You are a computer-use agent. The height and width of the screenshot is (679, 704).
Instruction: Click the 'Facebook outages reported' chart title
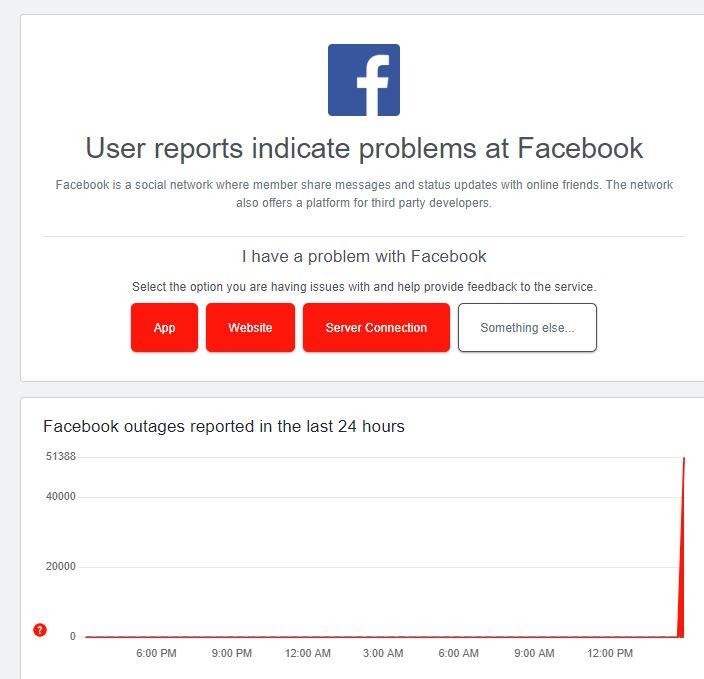pyautogui.click(x=224, y=426)
